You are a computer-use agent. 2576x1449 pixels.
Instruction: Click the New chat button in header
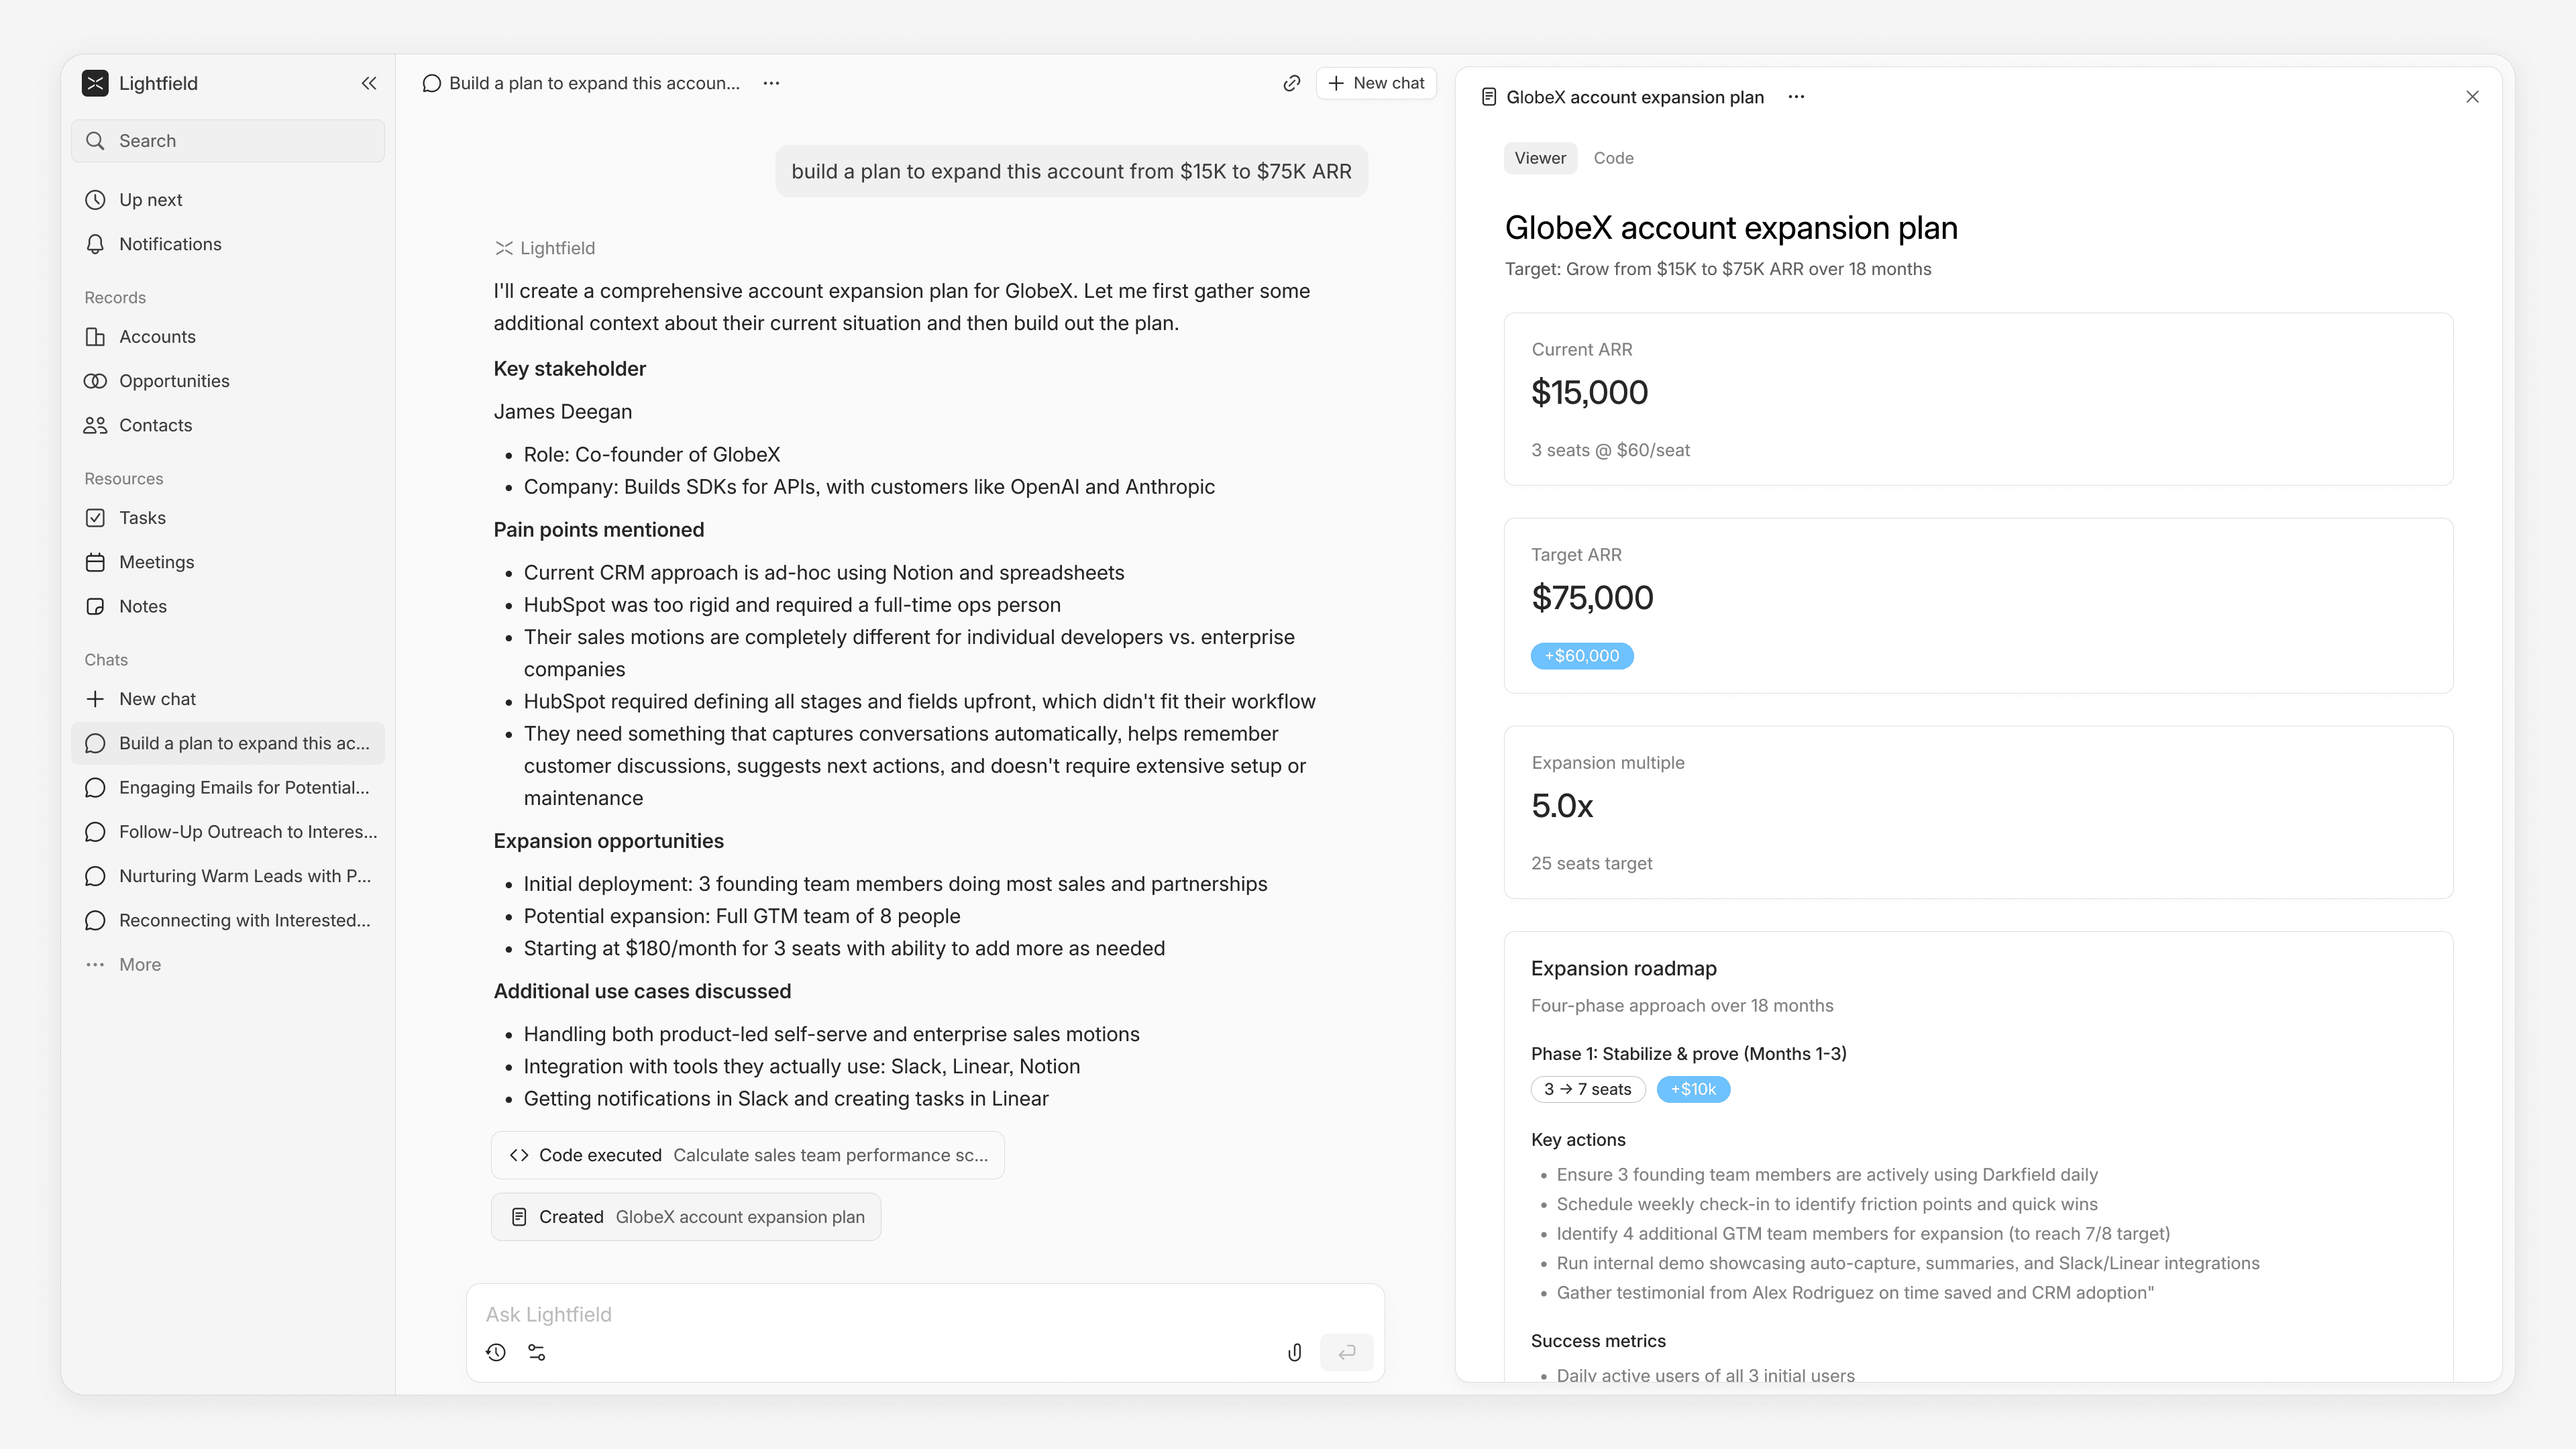click(1376, 83)
